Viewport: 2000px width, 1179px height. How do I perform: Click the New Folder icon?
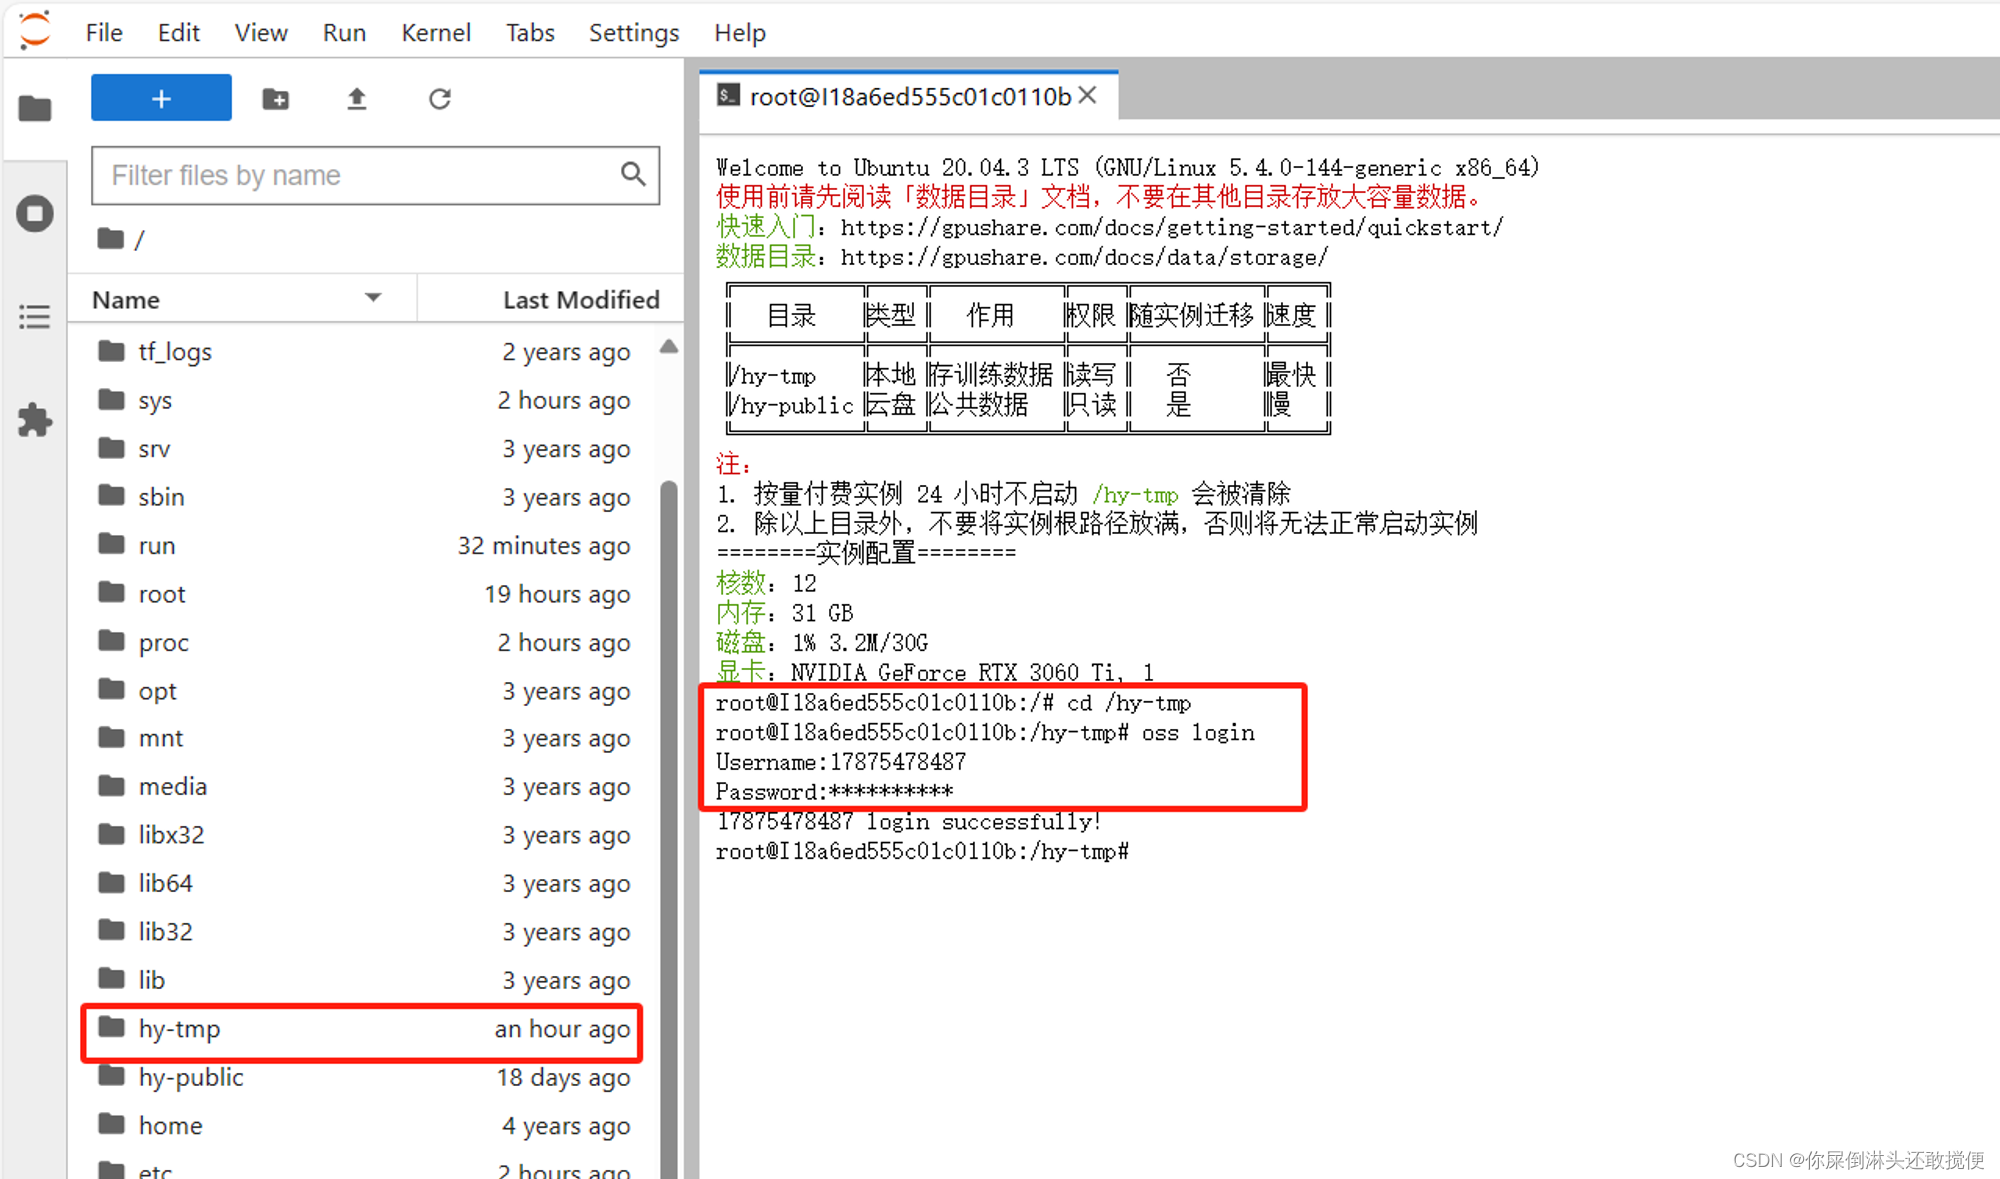[x=276, y=99]
